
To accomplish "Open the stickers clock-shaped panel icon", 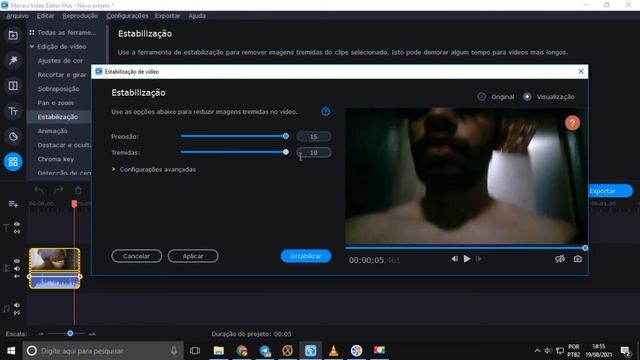I will click(13, 136).
